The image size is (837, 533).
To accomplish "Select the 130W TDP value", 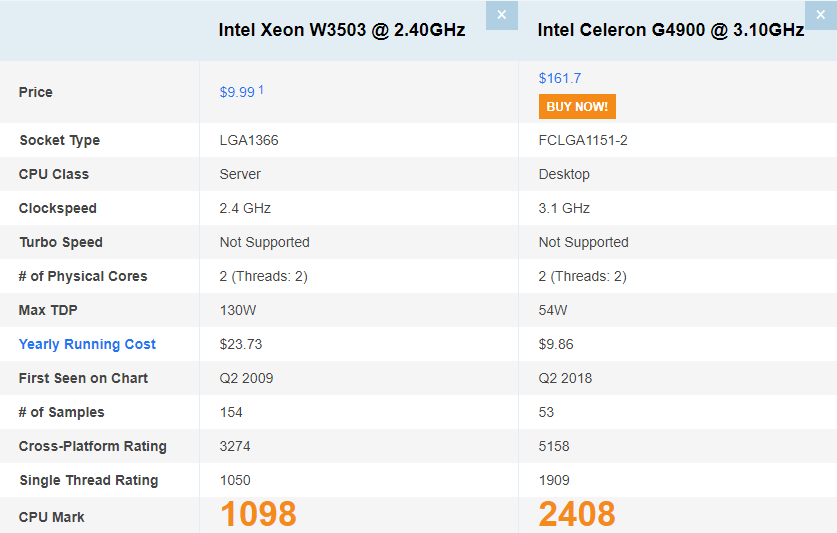I will coord(238,310).
